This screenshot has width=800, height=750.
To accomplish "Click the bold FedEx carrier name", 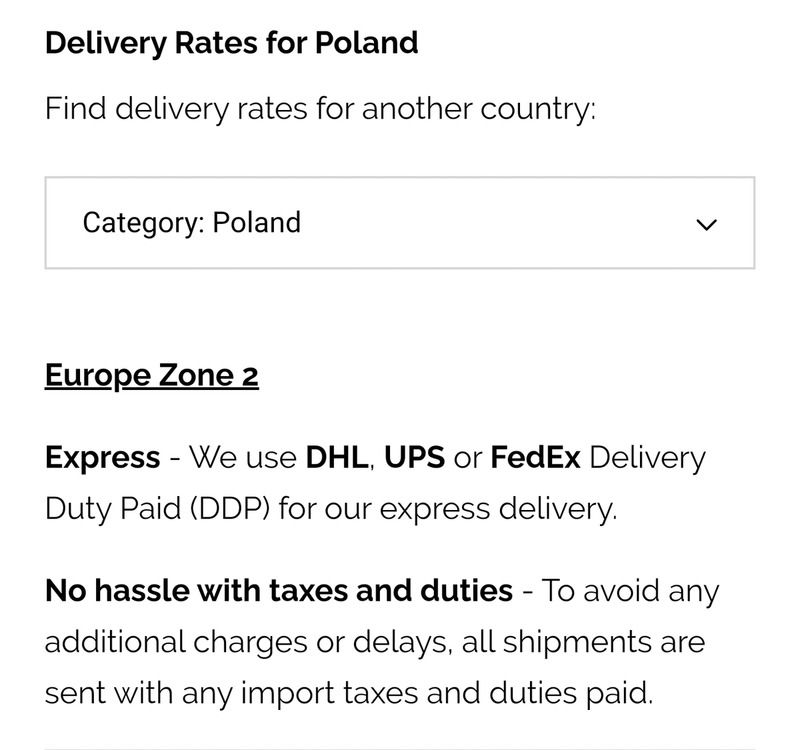I will tap(534, 458).
